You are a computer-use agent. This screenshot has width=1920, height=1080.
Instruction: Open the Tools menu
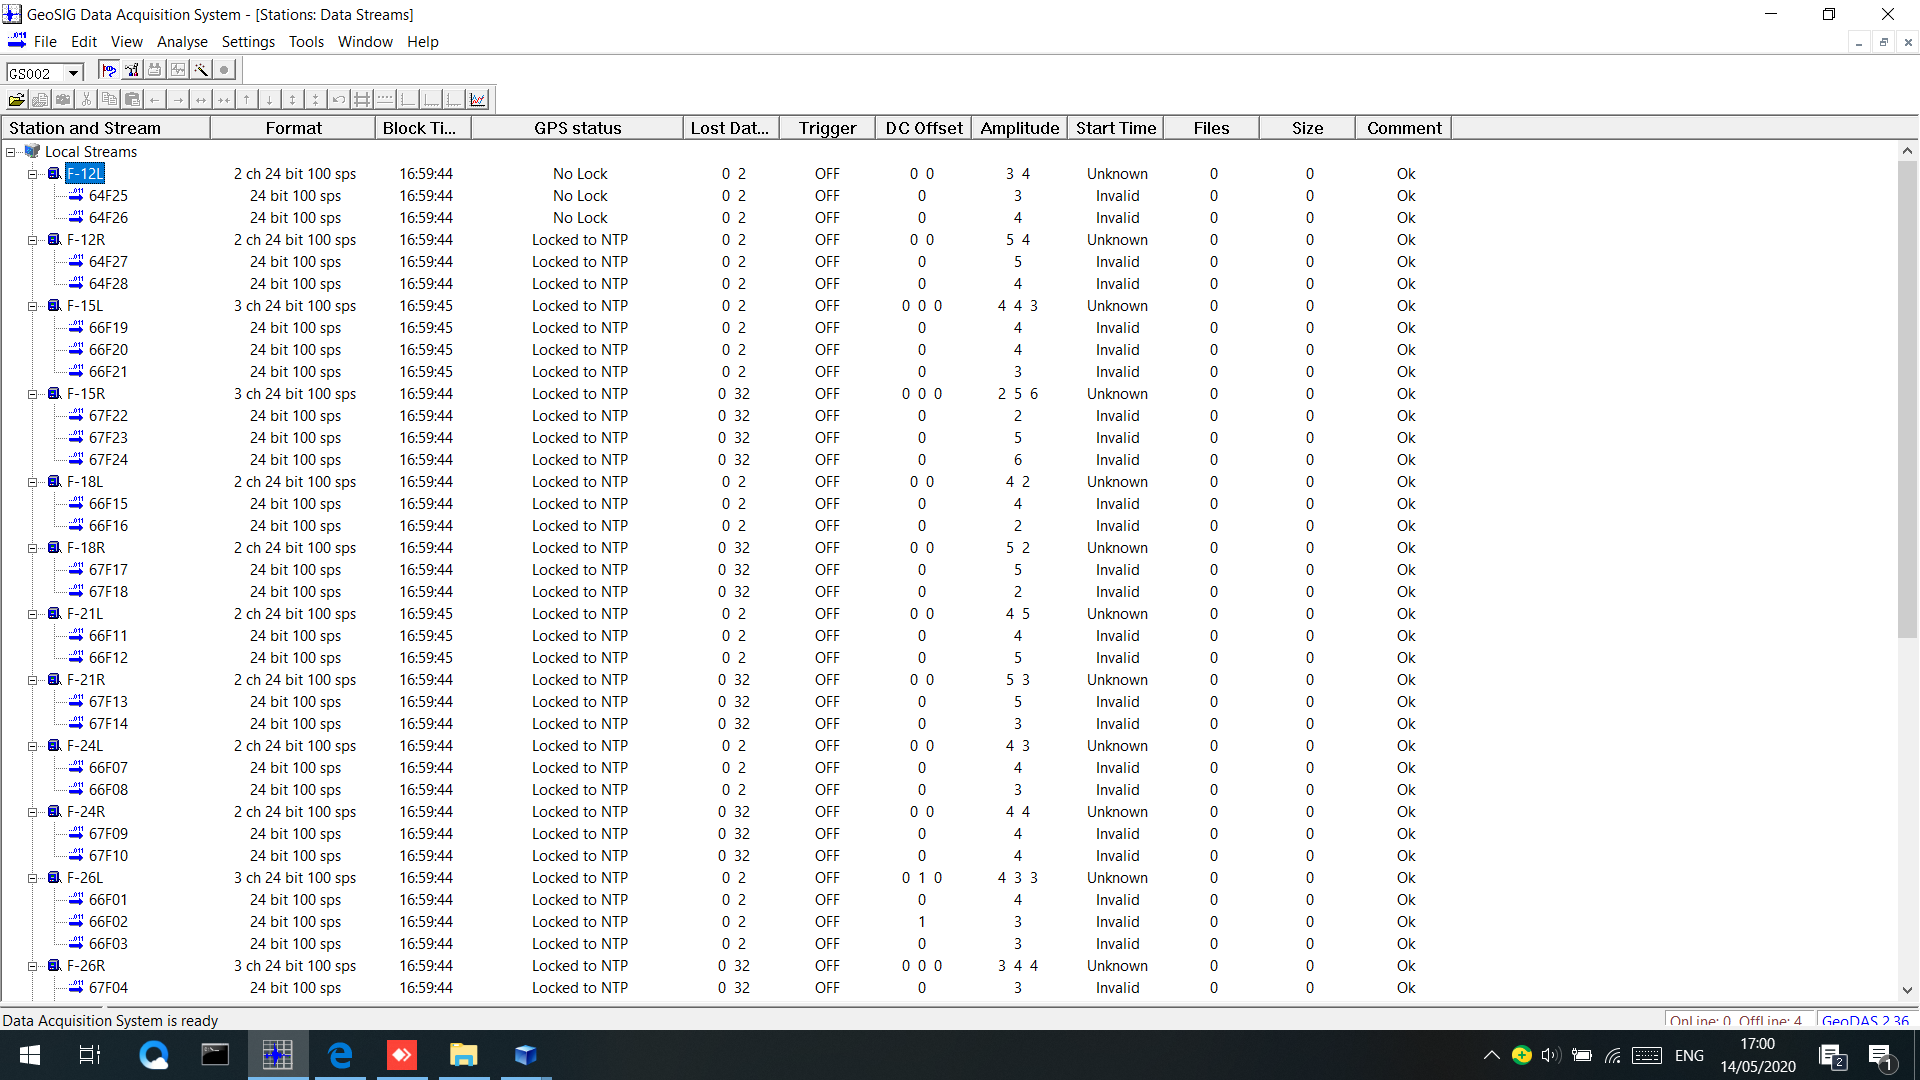click(x=306, y=42)
